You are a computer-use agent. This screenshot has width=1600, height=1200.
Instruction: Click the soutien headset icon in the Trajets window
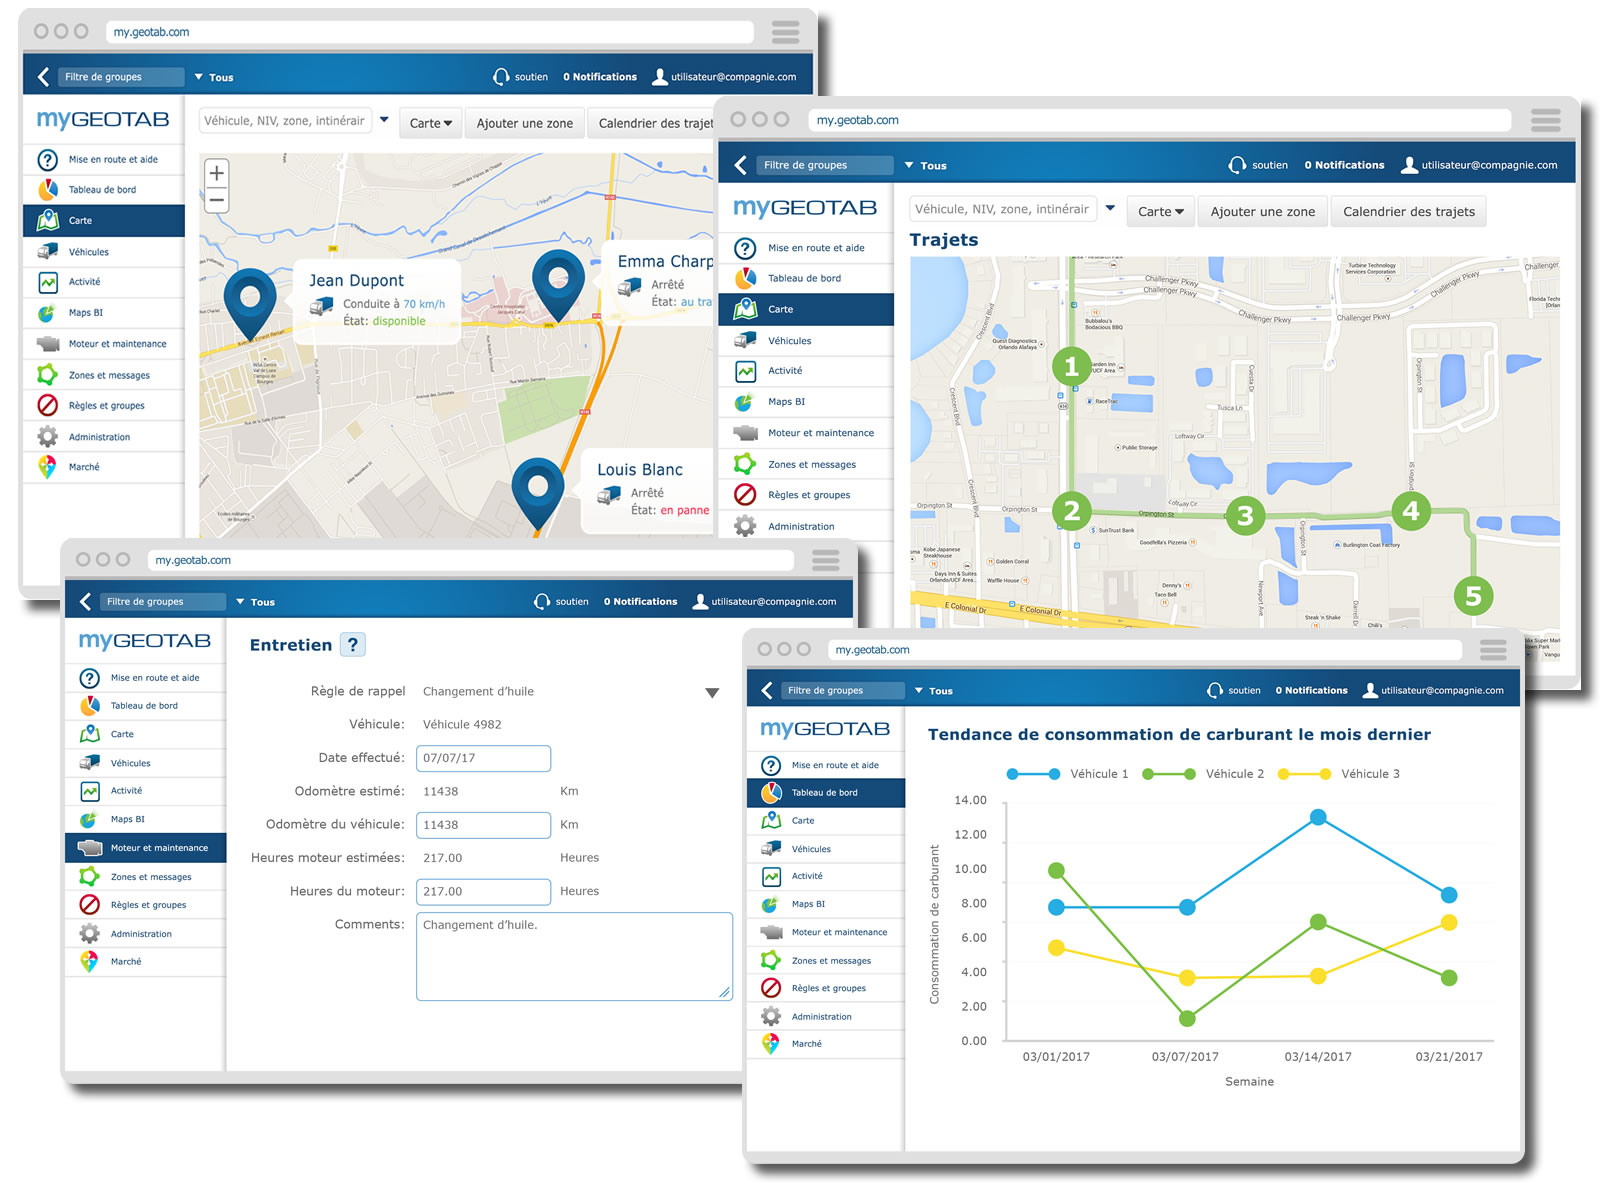pyautogui.click(x=1237, y=165)
